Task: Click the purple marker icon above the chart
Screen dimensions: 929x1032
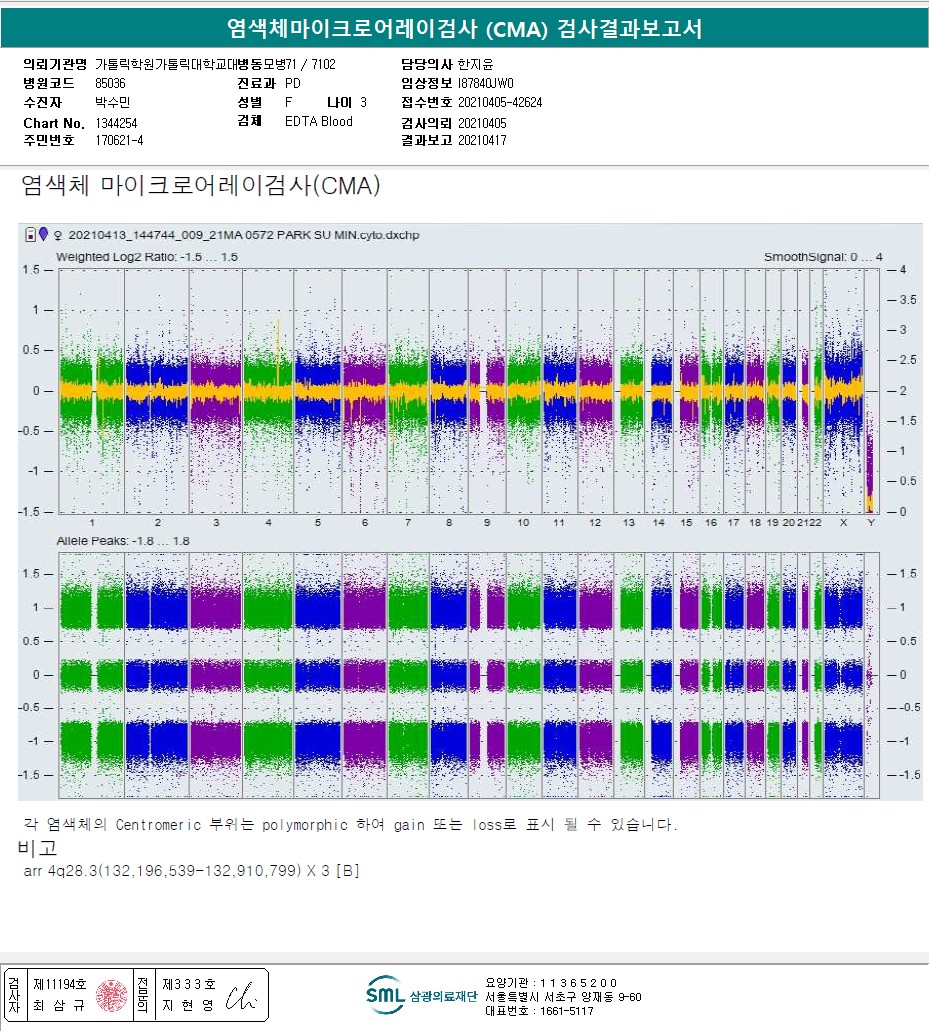Action: pos(43,235)
